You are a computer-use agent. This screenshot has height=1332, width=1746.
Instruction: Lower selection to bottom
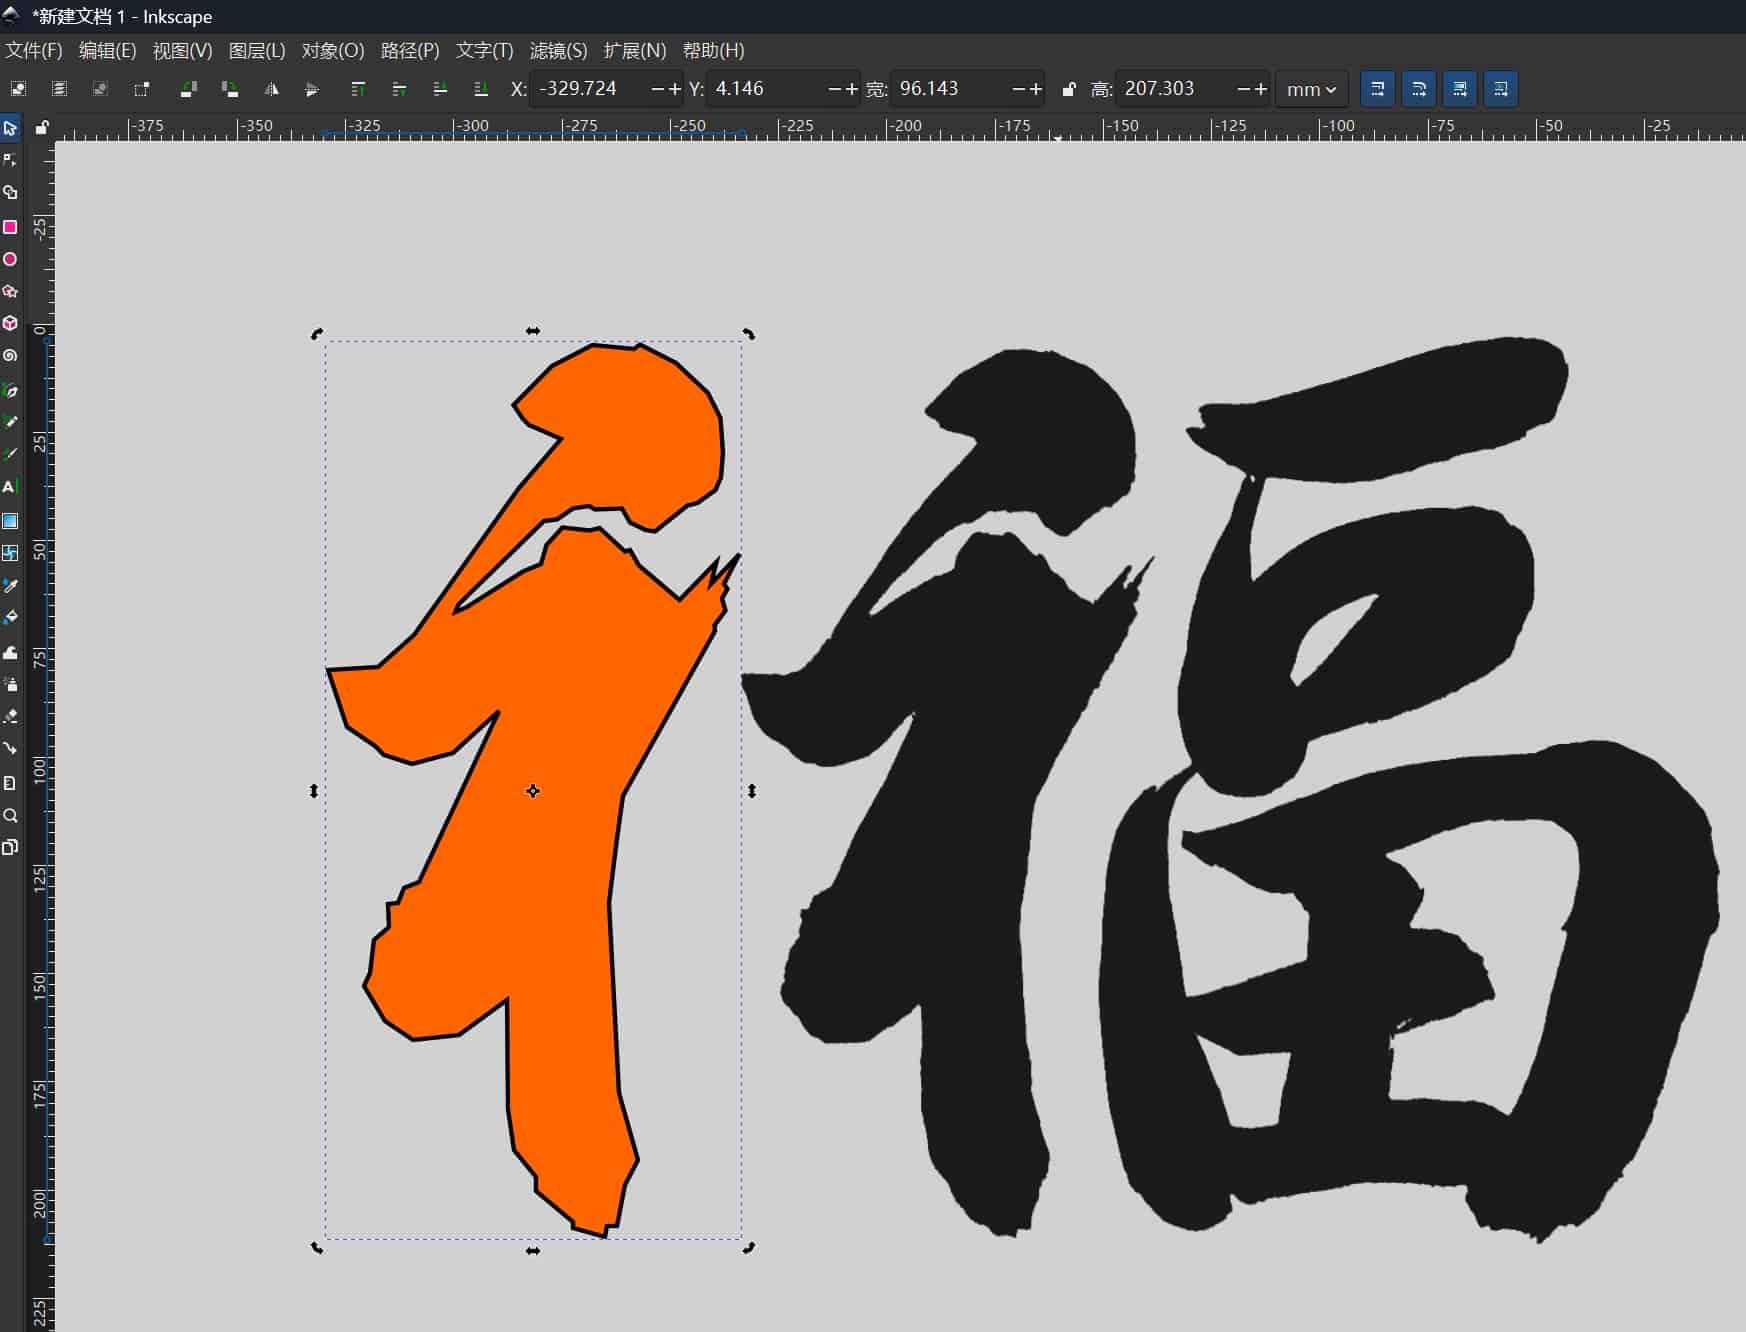[481, 89]
